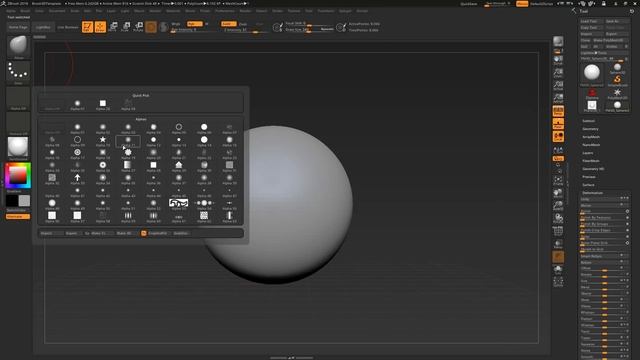Select the Alpha 53 wide pattern alpha
The height and width of the screenshot is (360, 640).
[x=179, y=204]
